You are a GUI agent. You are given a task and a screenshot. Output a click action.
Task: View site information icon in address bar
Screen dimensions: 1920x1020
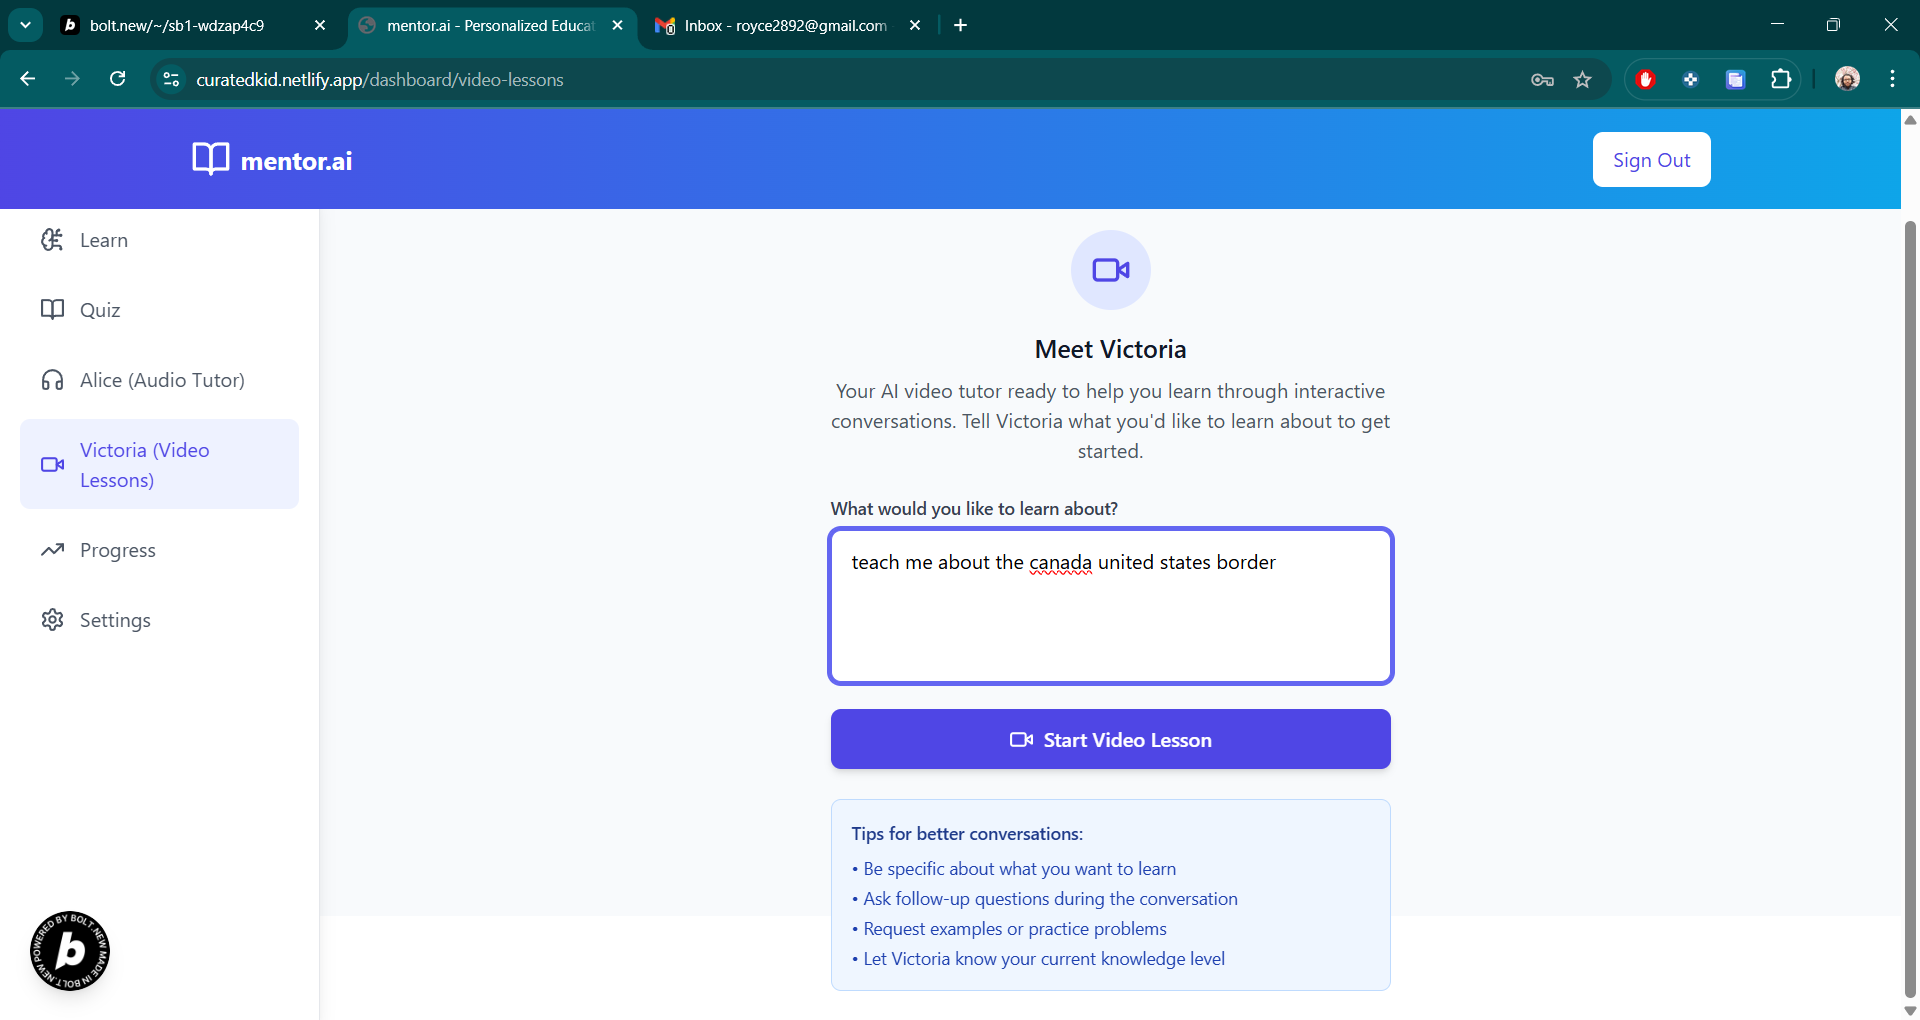[x=171, y=79]
